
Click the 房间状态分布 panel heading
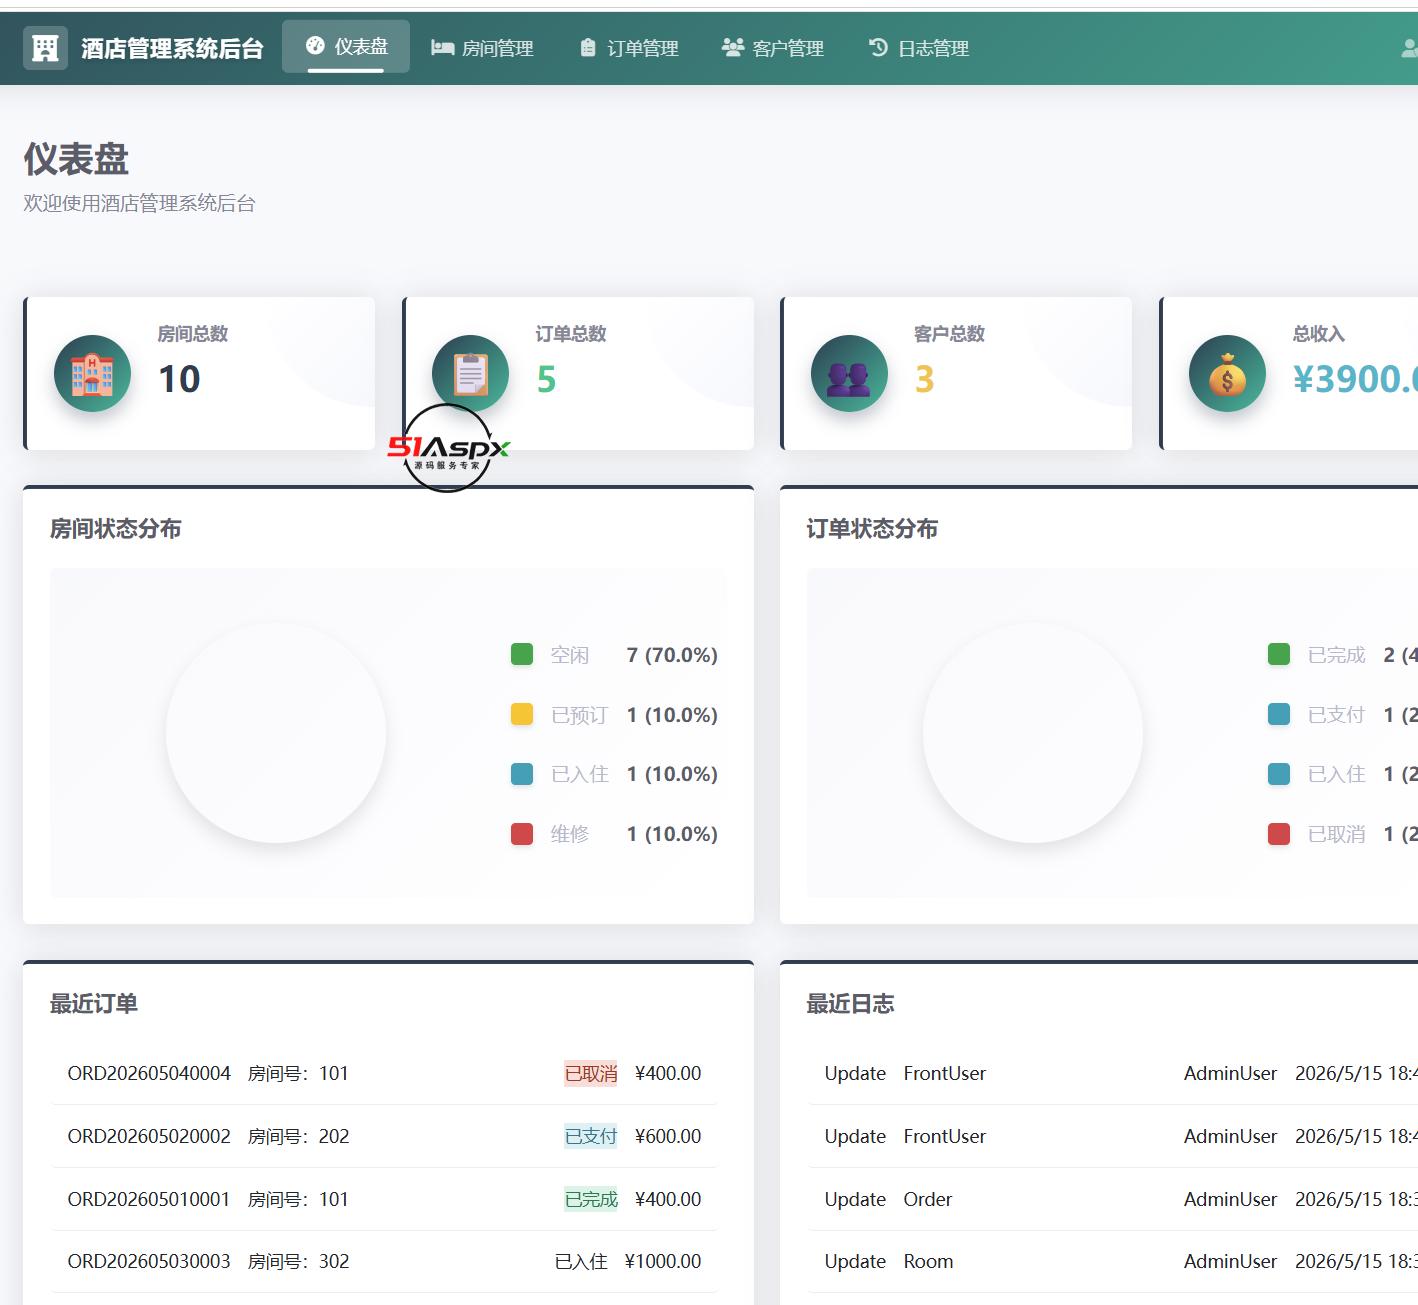pos(116,529)
